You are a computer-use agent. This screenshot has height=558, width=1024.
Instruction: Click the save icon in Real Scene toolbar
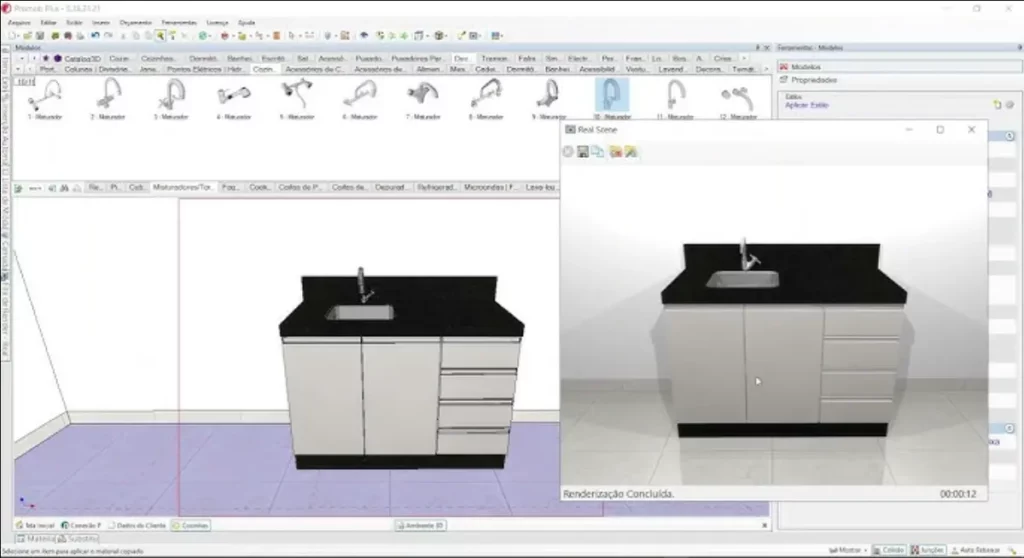[583, 152]
